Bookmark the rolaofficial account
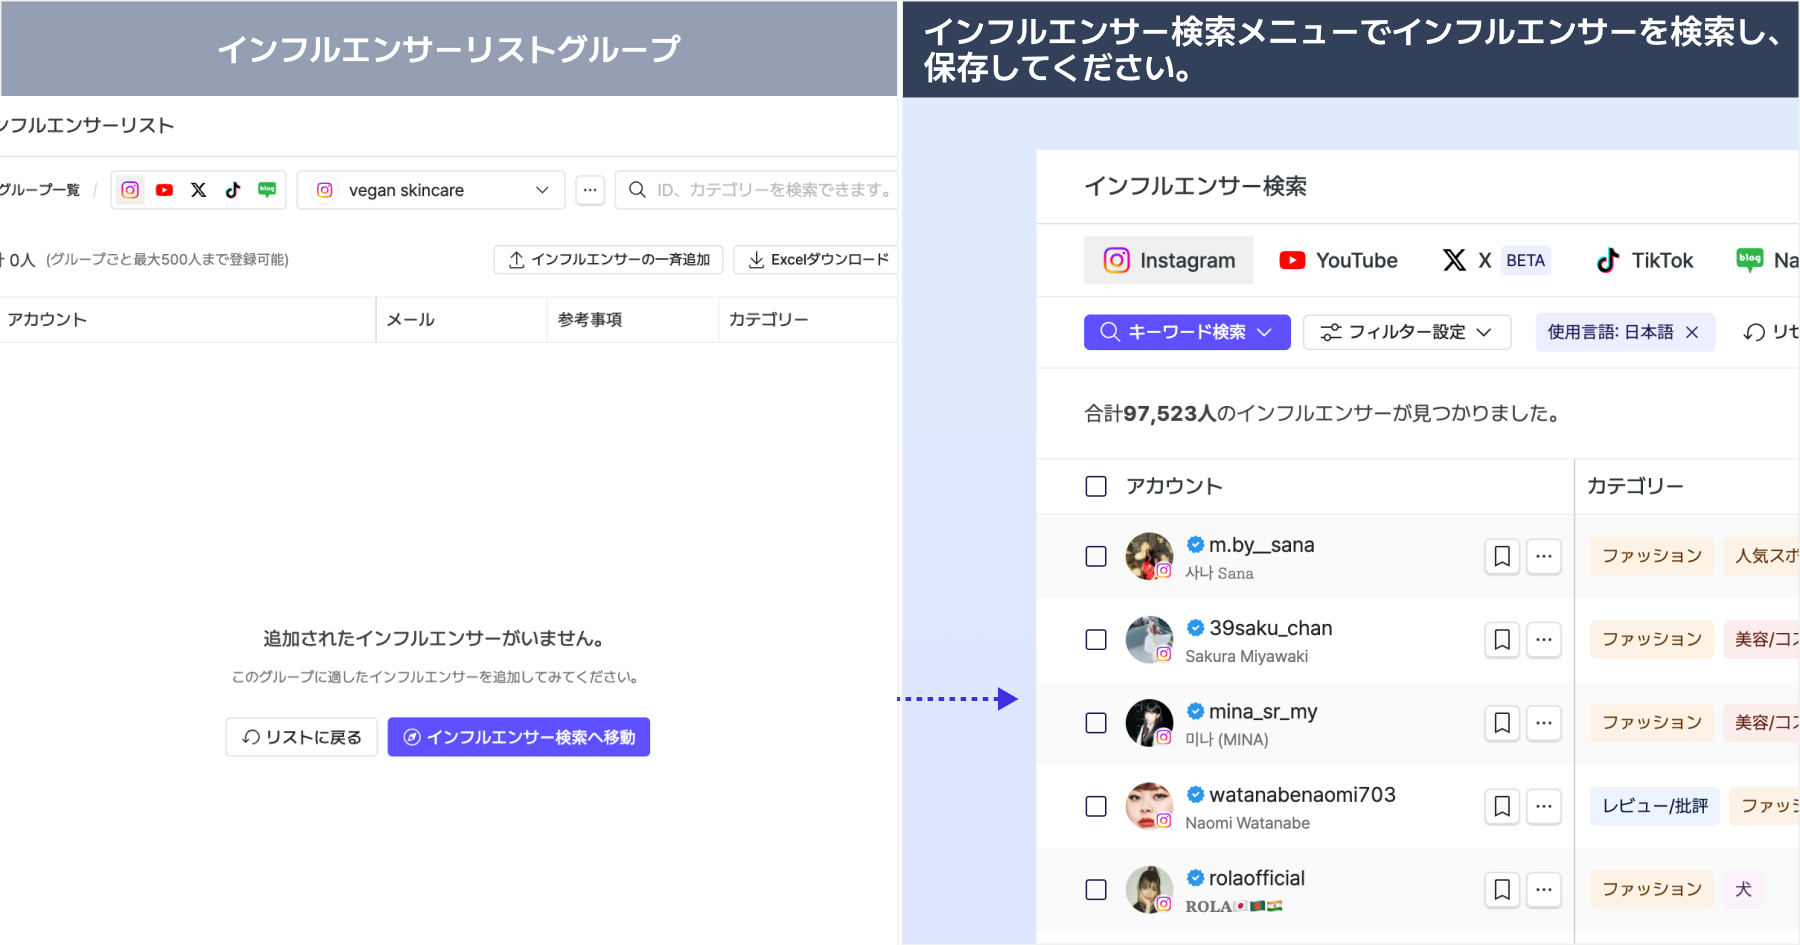This screenshot has height=945, width=1800. 1502,889
